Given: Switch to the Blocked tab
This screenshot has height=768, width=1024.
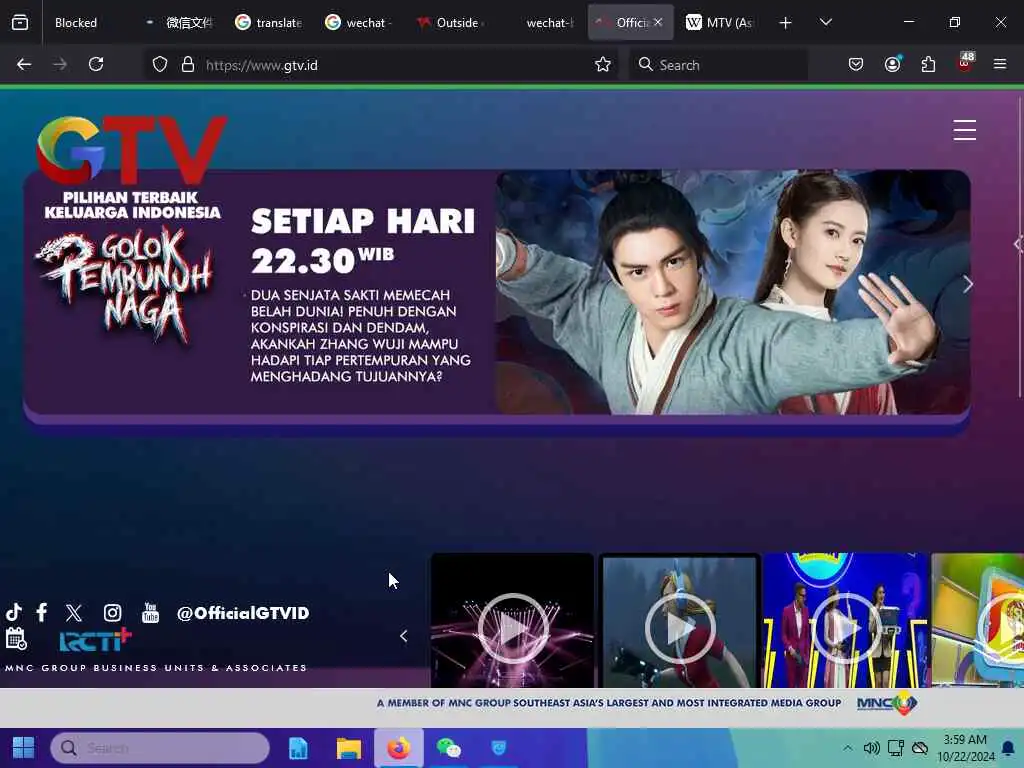Looking at the screenshot, I should pos(90,22).
